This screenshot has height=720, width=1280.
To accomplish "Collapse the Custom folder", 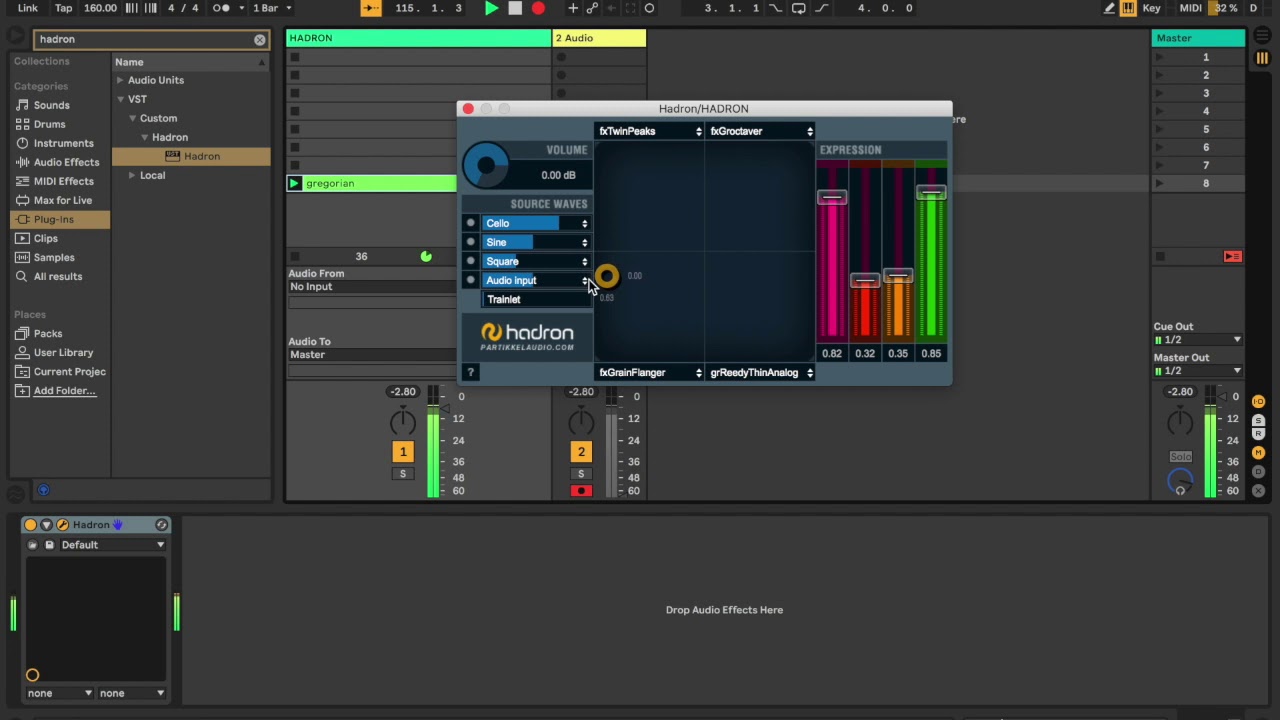I will pos(132,118).
